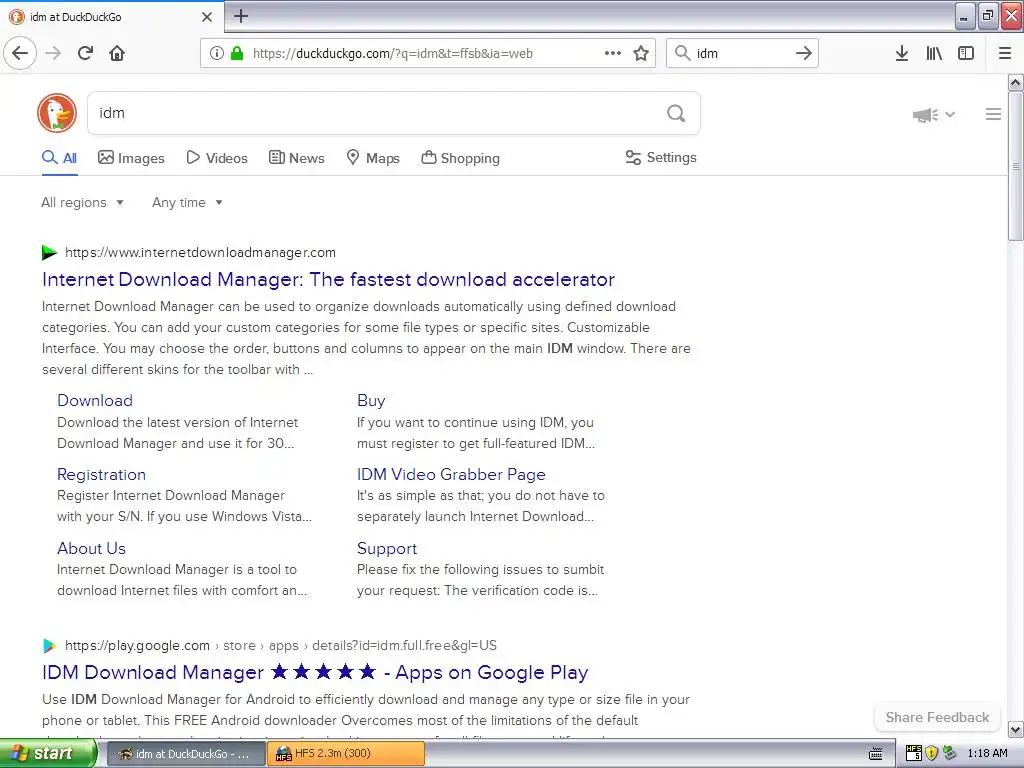Click the vertical scrollbar thumb
The height and width of the screenshot is (768, 1024).
[1015, 166]
